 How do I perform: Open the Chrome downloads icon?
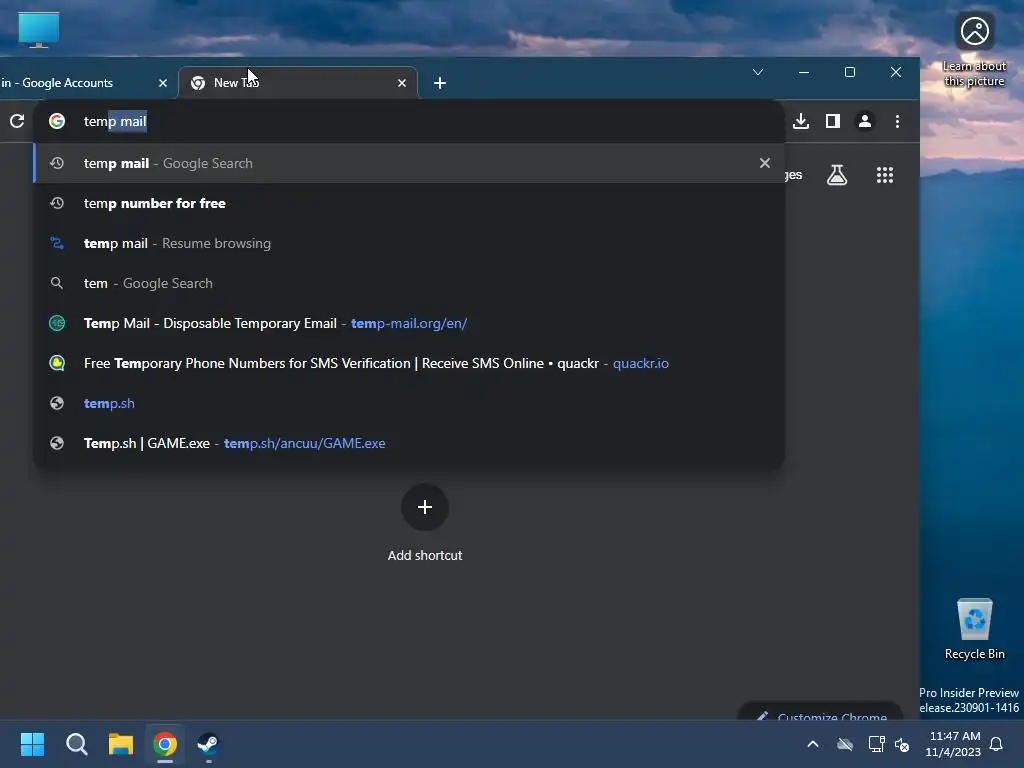coord(801,121)
